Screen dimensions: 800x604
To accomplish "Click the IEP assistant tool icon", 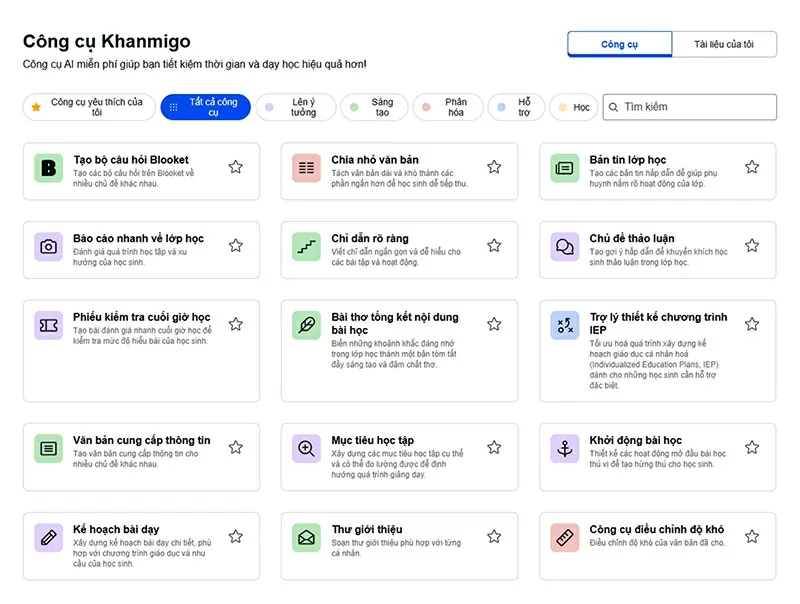I will (564, 325).
